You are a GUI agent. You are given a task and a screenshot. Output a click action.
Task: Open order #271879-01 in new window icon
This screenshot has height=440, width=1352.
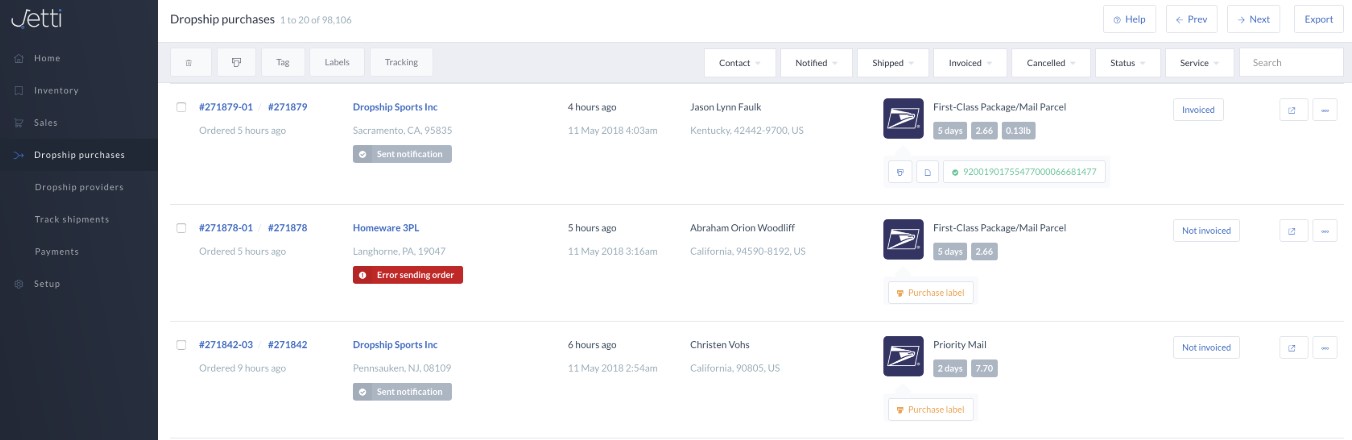[x=1292, y=111]
